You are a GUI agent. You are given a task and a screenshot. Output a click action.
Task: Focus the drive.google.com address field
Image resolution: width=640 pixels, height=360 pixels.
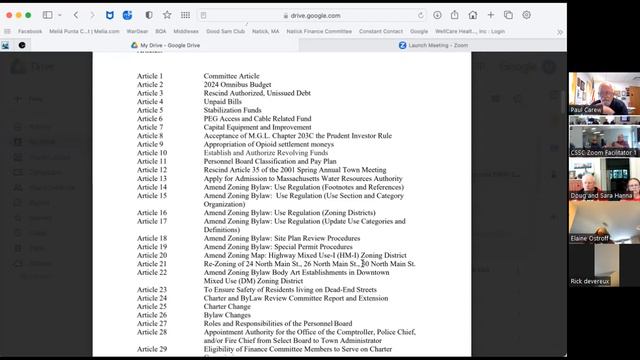coord(312,16)
